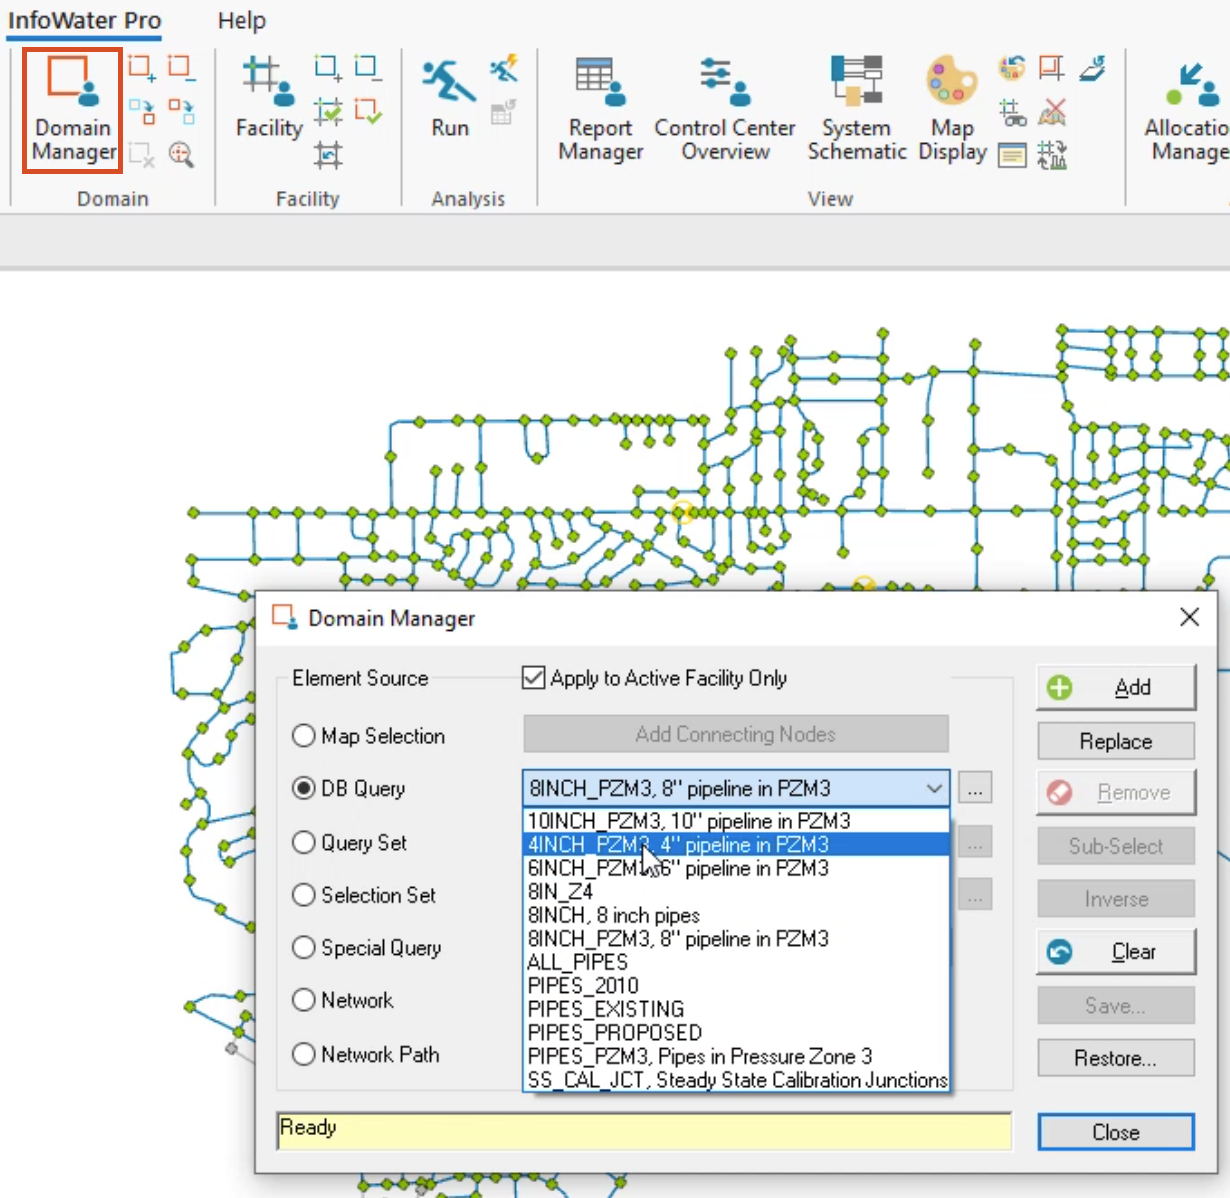
Task: Click the remove-from-facility icon with minus sign
Action: tap(368, 68)
